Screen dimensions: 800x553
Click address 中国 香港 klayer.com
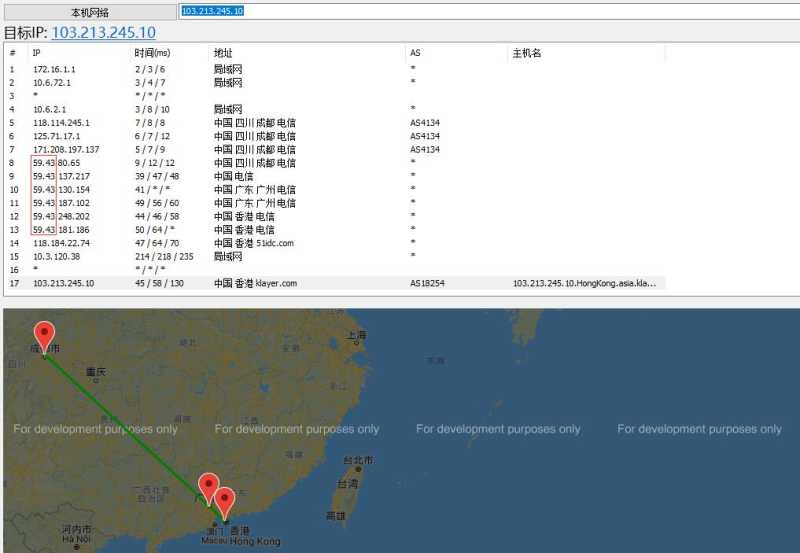[x=256, y=283]
